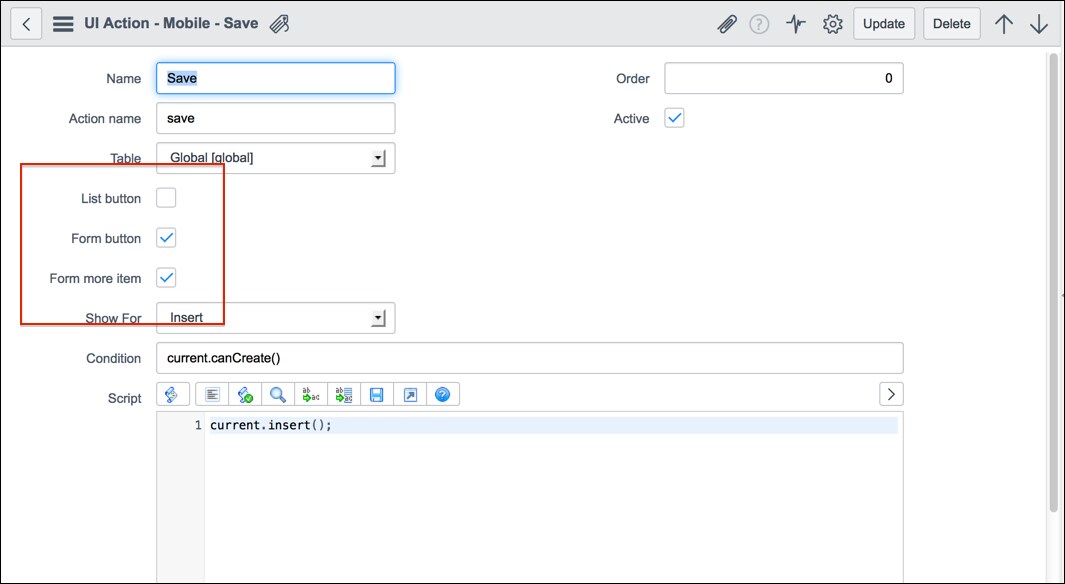Open the form context hamburger menu
The width and height of the screenshot is (1065, 584).
(x=63, y=24)
